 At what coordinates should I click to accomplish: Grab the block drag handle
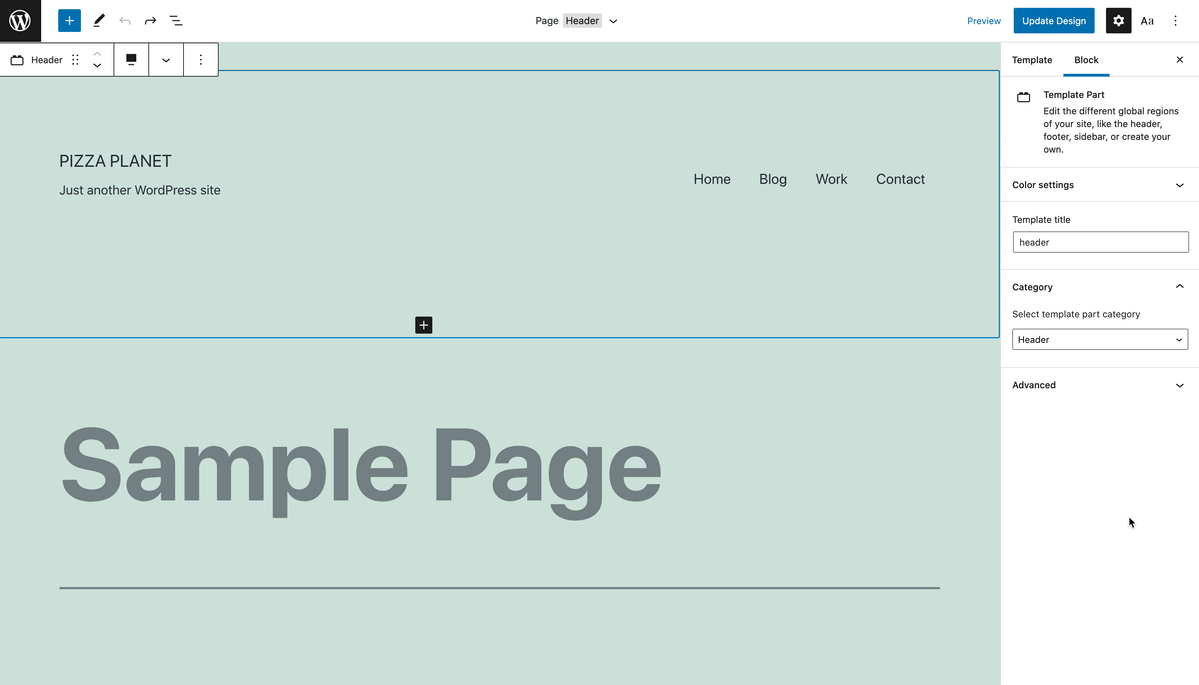75,60
